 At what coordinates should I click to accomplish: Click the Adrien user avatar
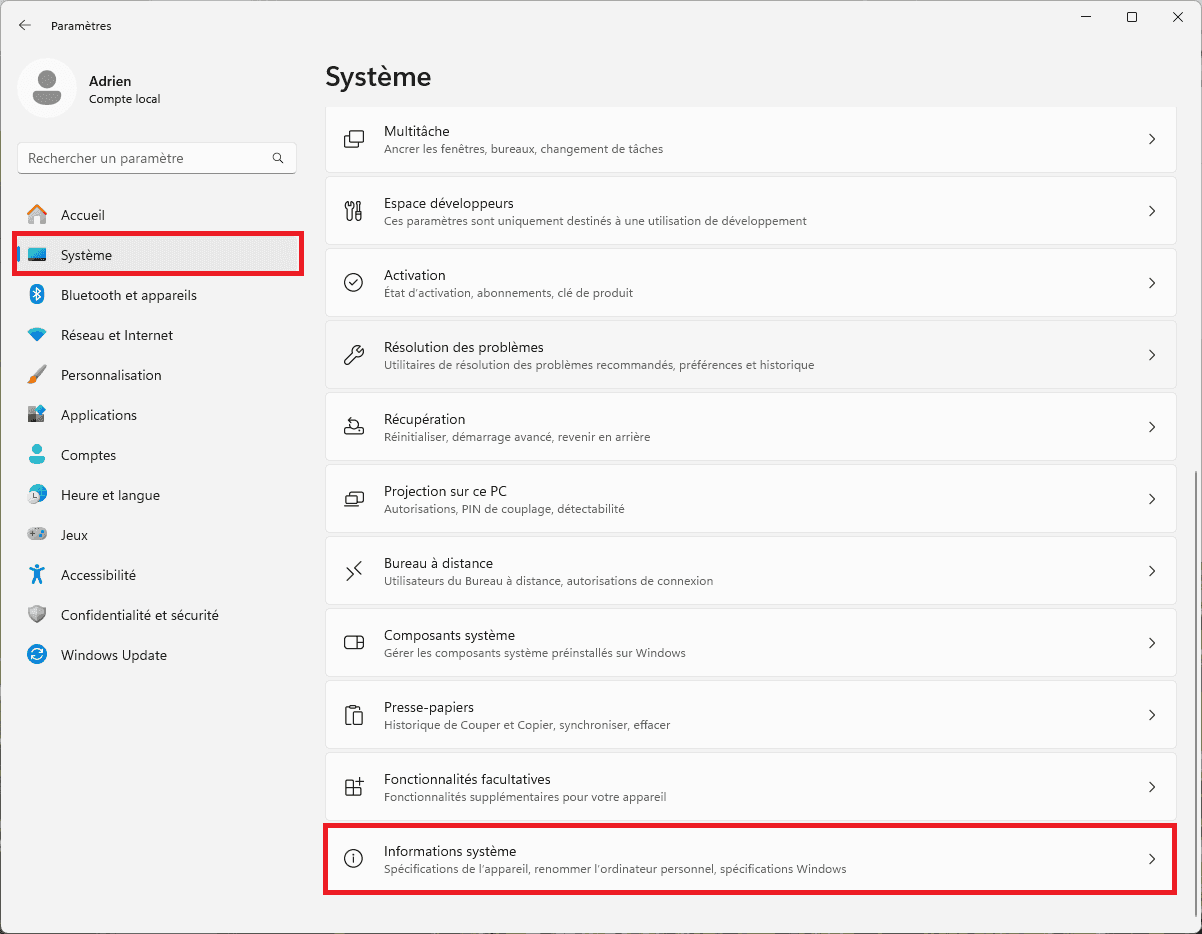pyautogui.click(x=47, y=88)
